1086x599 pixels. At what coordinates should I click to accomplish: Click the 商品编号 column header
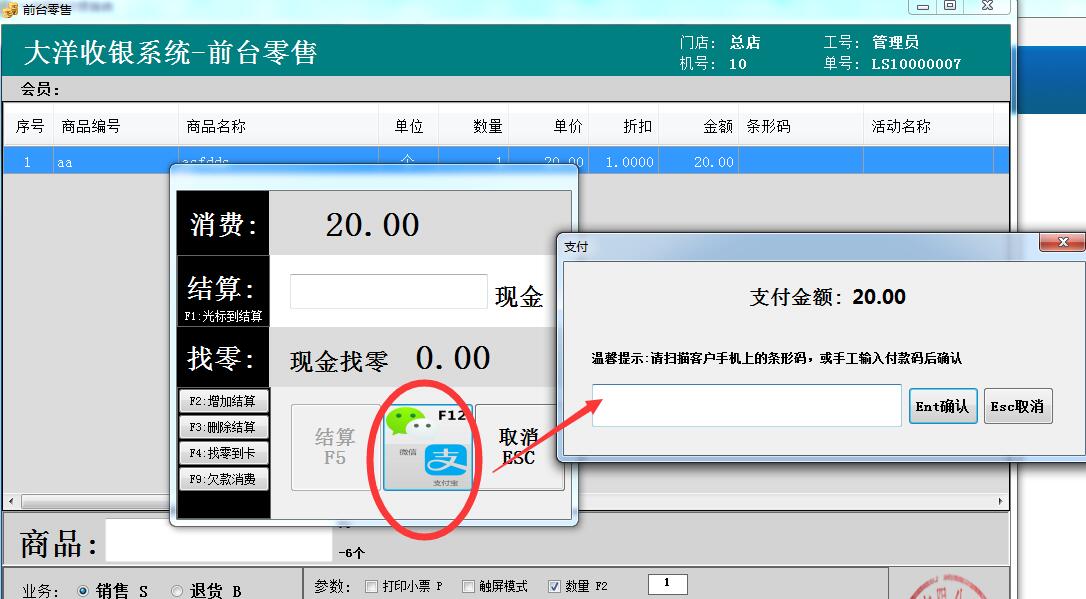click(116, 126)
